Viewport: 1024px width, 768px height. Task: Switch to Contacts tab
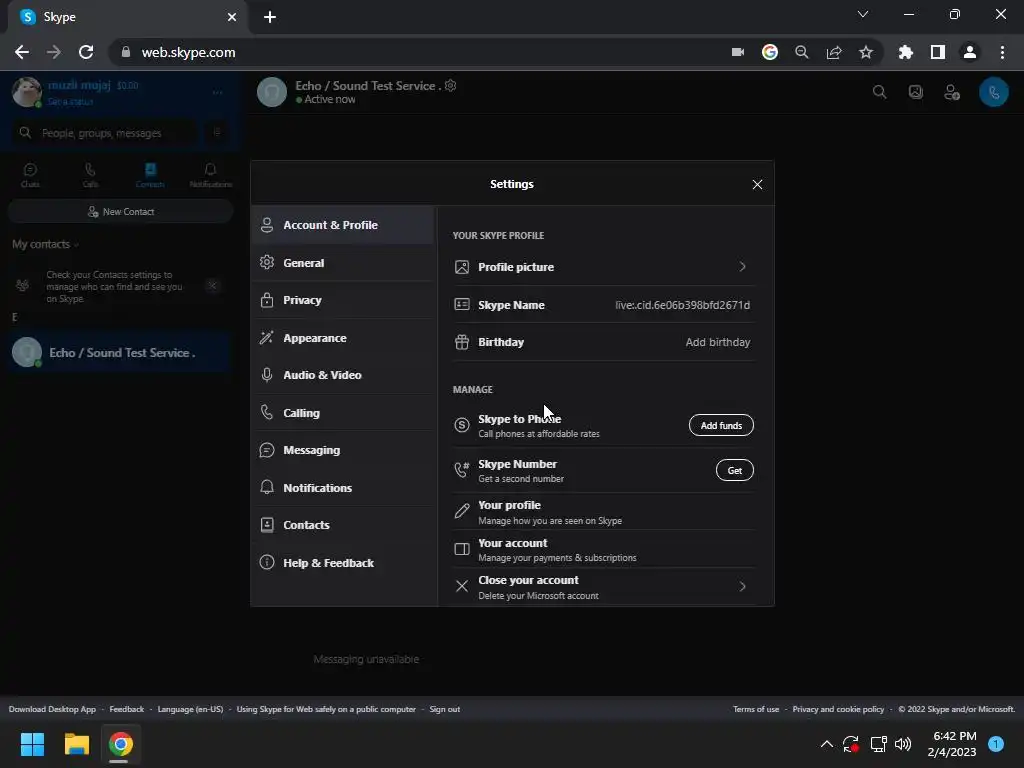pyautogui.click(x=150, y=175)
